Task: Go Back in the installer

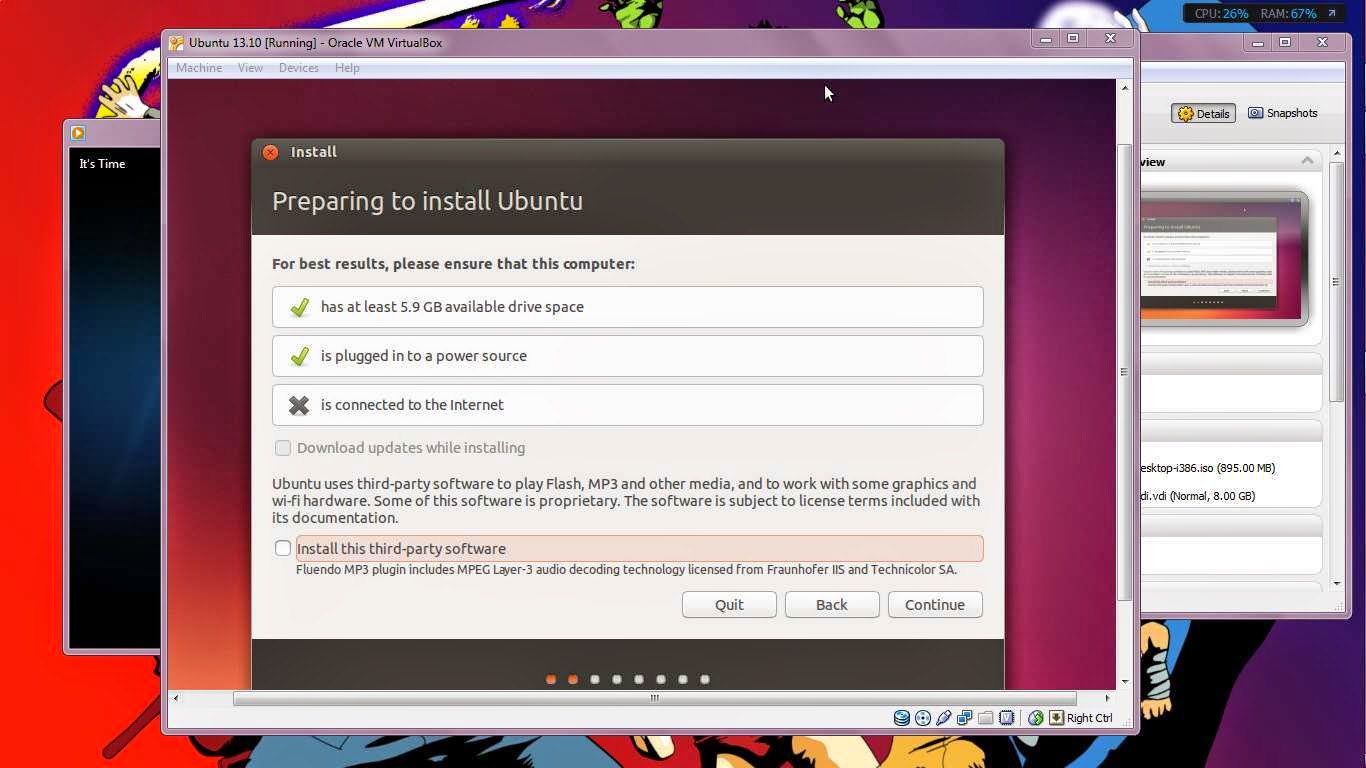Action: [x=832, y=605]
